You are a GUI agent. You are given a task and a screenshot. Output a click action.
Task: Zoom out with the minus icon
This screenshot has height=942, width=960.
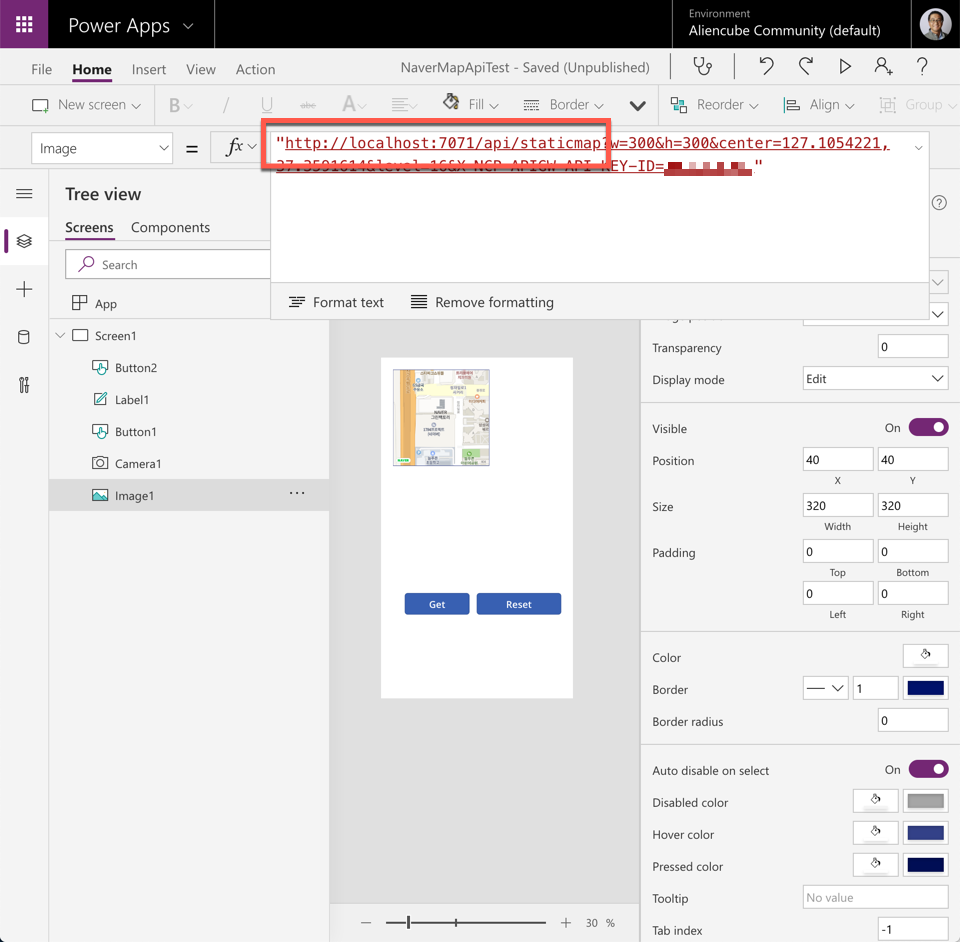366,922
